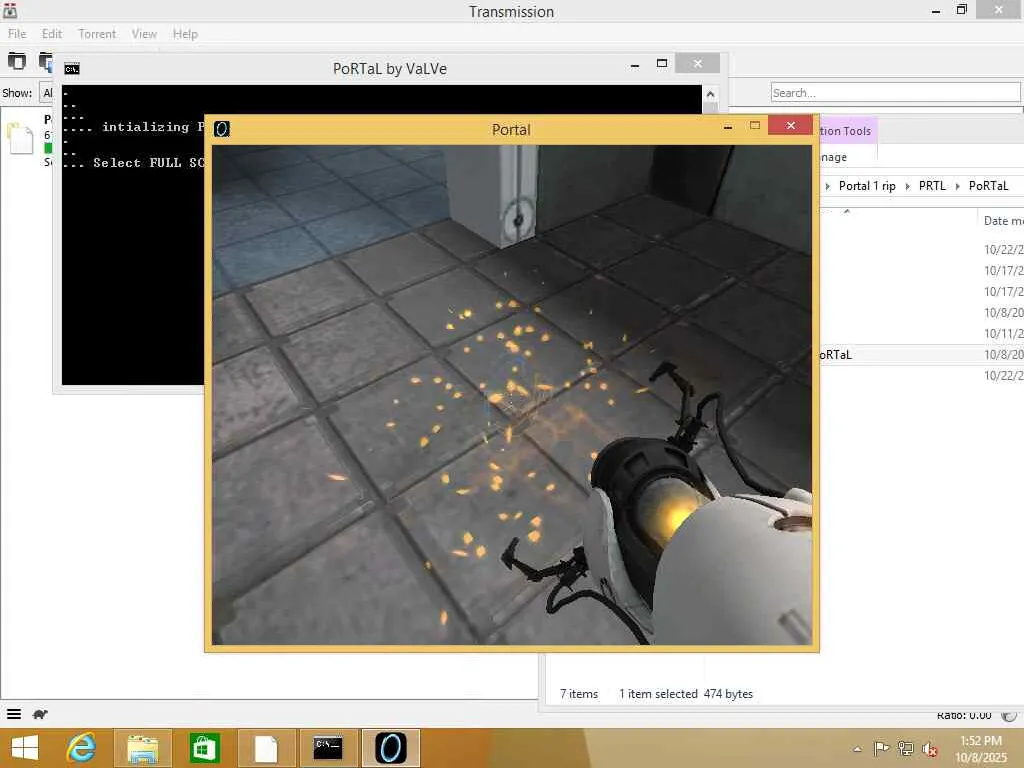Open the Help menu in Transmission
Image resolution: width=1024 pixels, height=768 pixels.
[x=185, y=34]
